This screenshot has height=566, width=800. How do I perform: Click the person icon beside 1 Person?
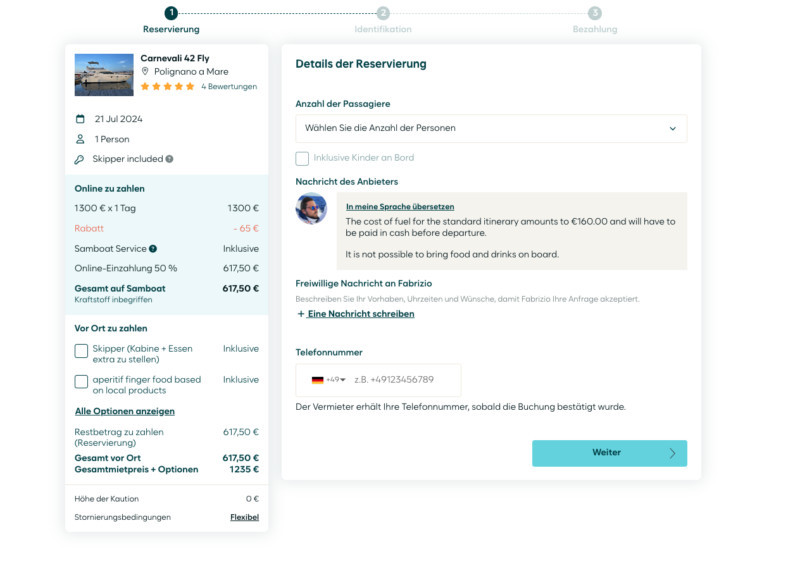pyautogui.click(x=80, y=139)
